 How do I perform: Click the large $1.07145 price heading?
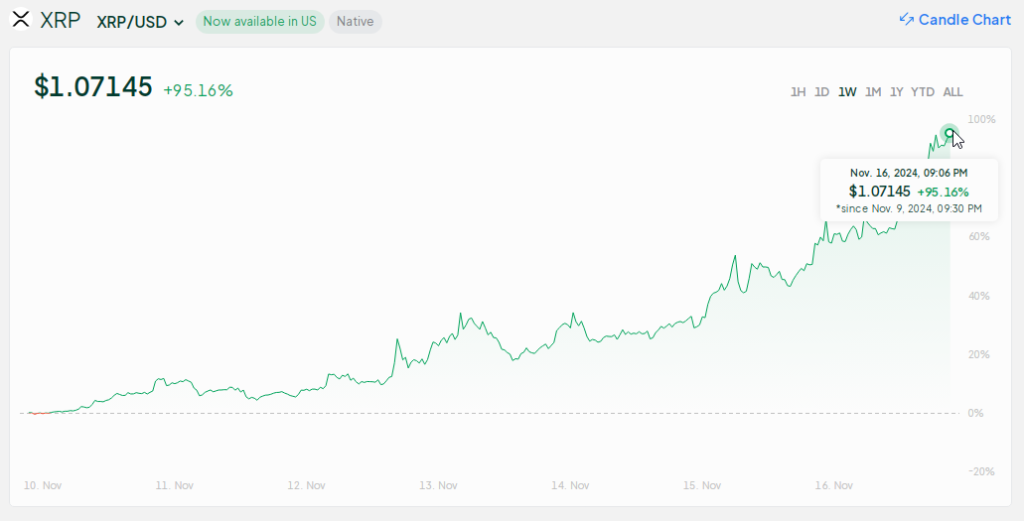pyautogui.click(x=93, y=87)
